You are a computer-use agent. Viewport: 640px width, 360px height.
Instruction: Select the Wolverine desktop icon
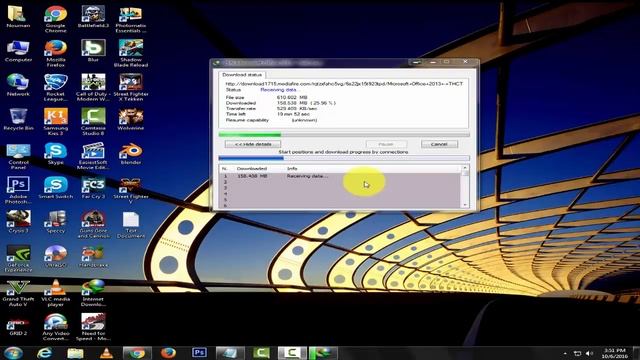click(131, 119)
